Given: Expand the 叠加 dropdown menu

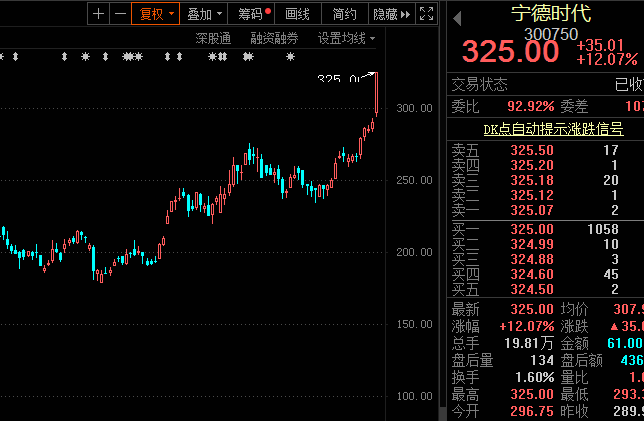Looking at the screenshot, I should [205, 14].
